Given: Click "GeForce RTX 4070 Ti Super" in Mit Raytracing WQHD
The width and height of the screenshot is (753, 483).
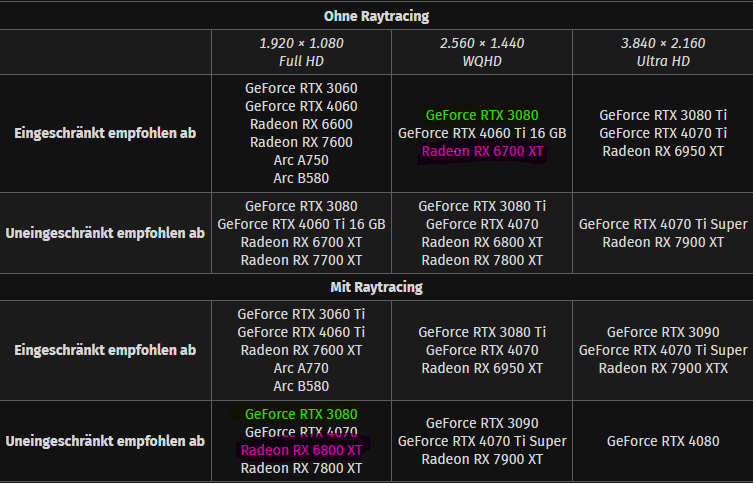Looking at the screenshot, I should coord(482,441).
